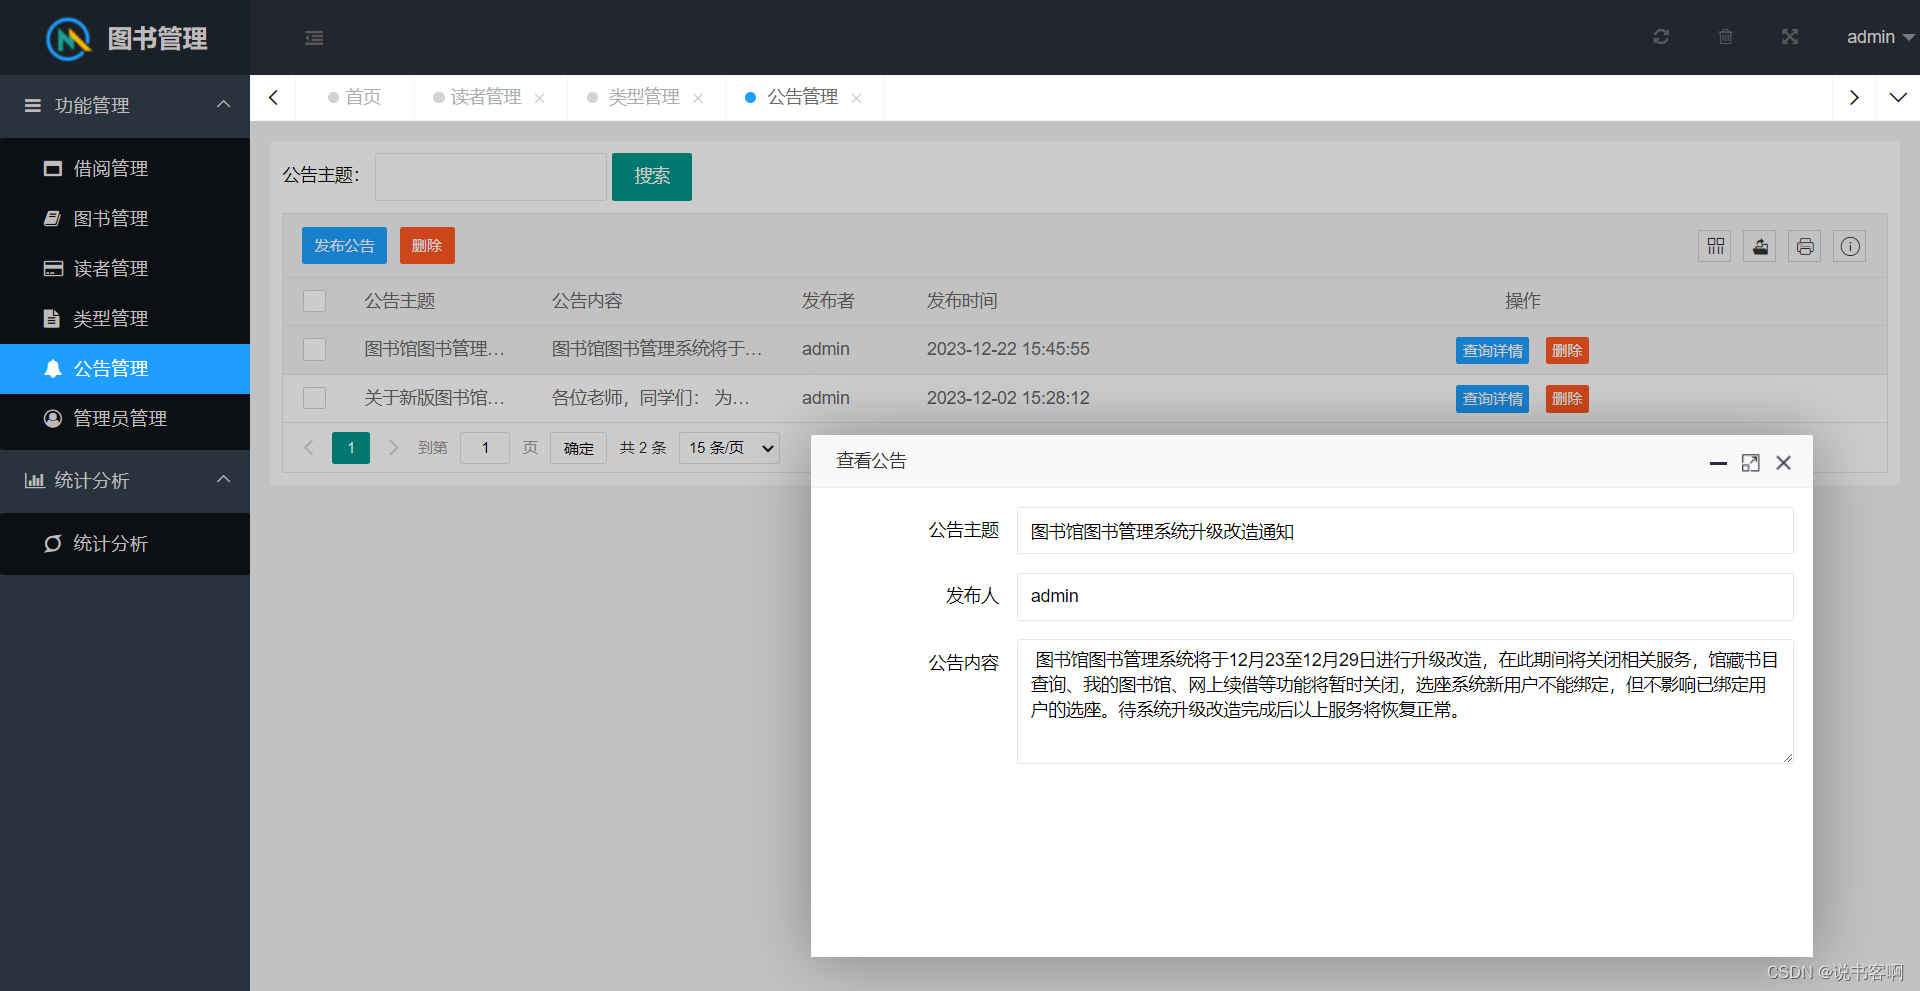Image resolution: width=1920 pixels, height=991 pixels.
Task: Minimize the 查看公告 dialog
Action: 1718,463
